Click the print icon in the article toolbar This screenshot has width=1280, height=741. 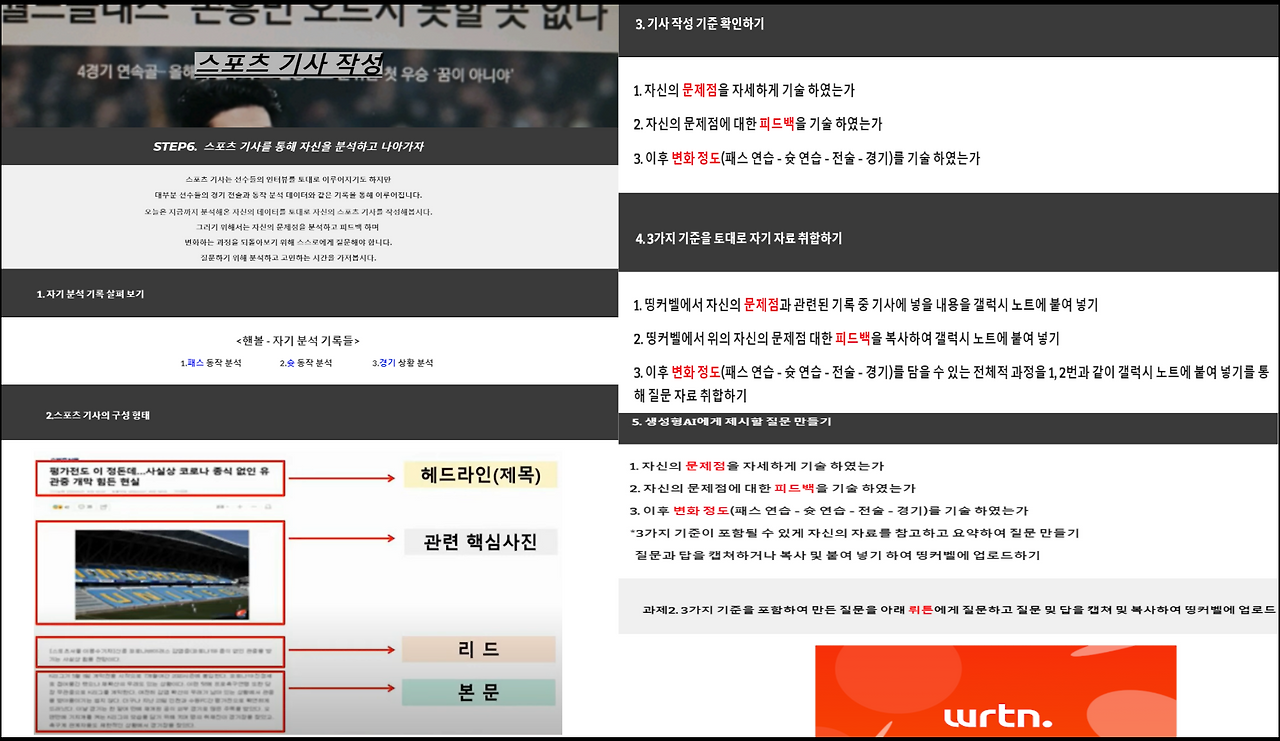267,505
